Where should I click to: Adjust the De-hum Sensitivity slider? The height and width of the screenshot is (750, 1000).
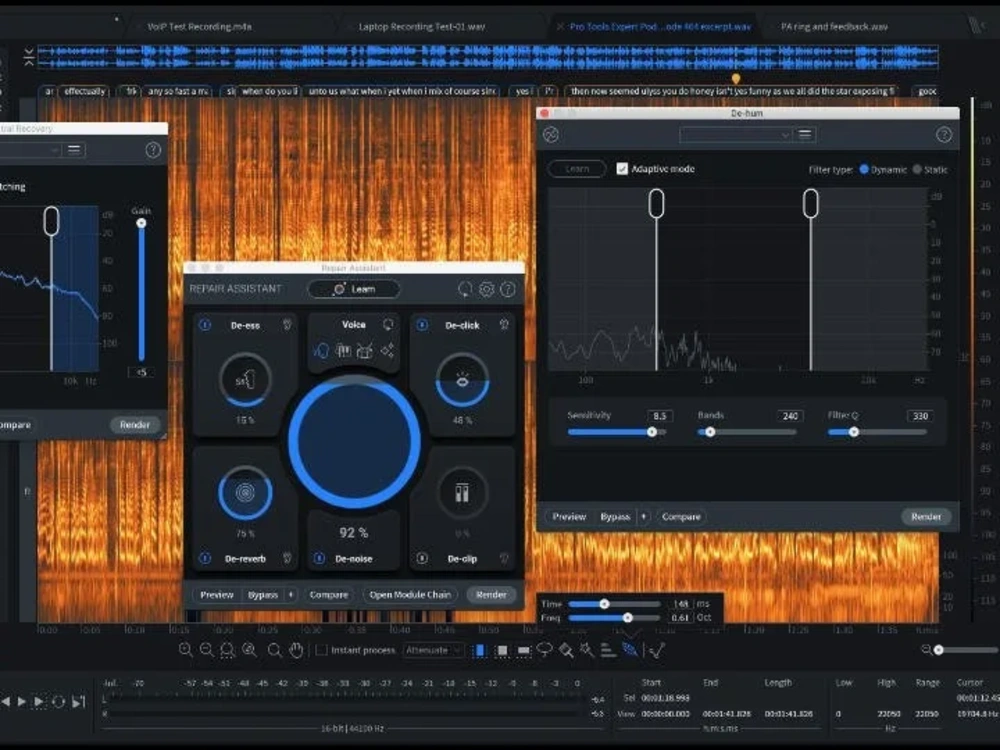(617, 432)
